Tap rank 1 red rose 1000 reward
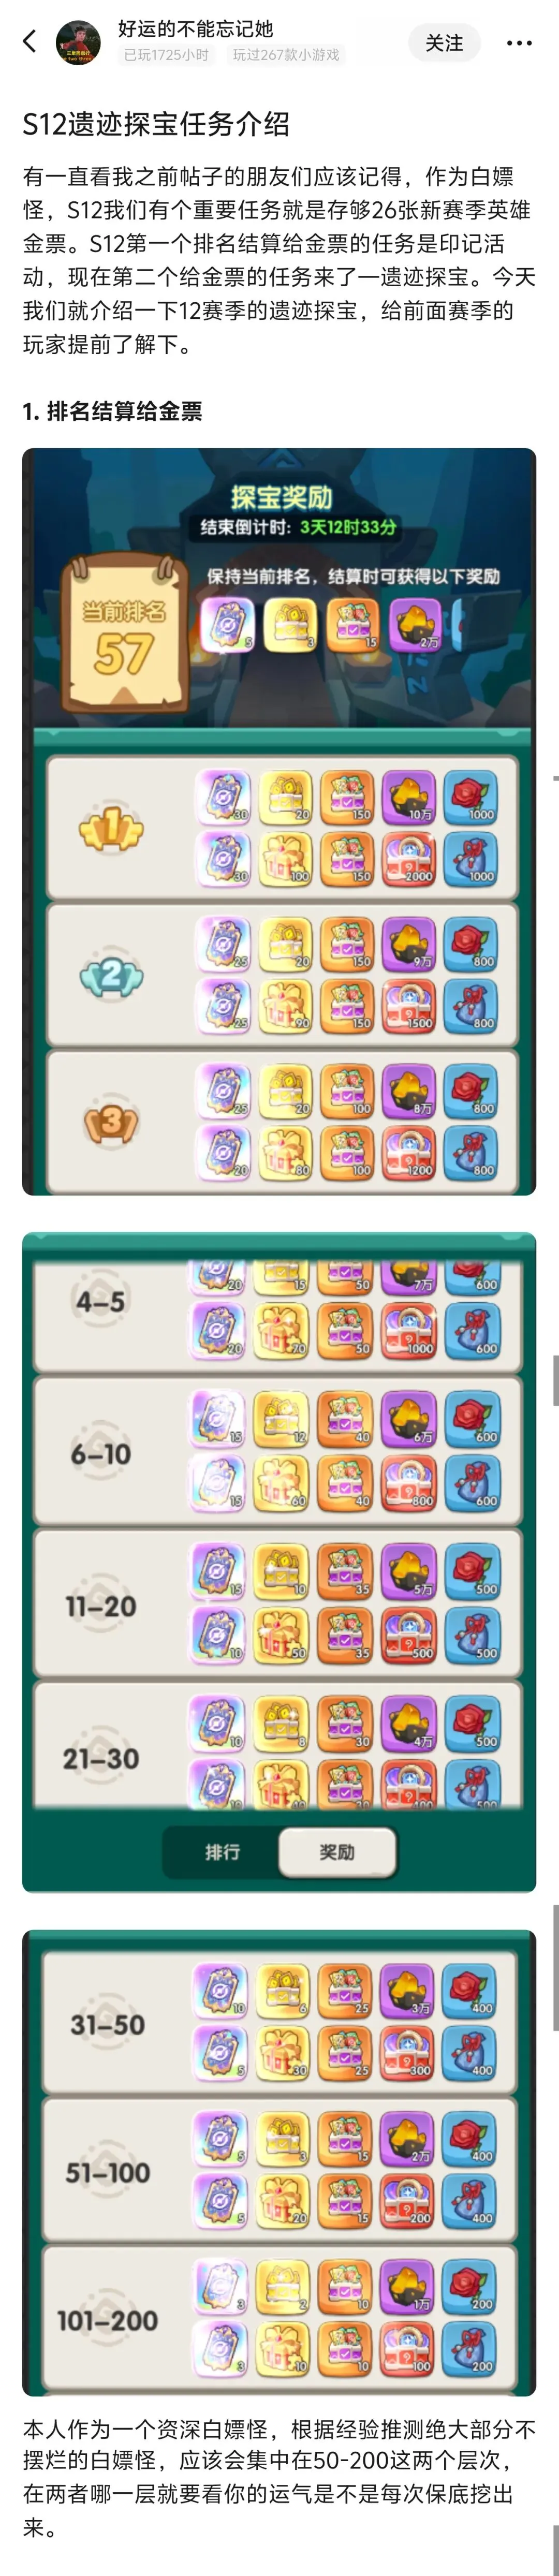The image size is (559, 2576). (x=470, y=797)
